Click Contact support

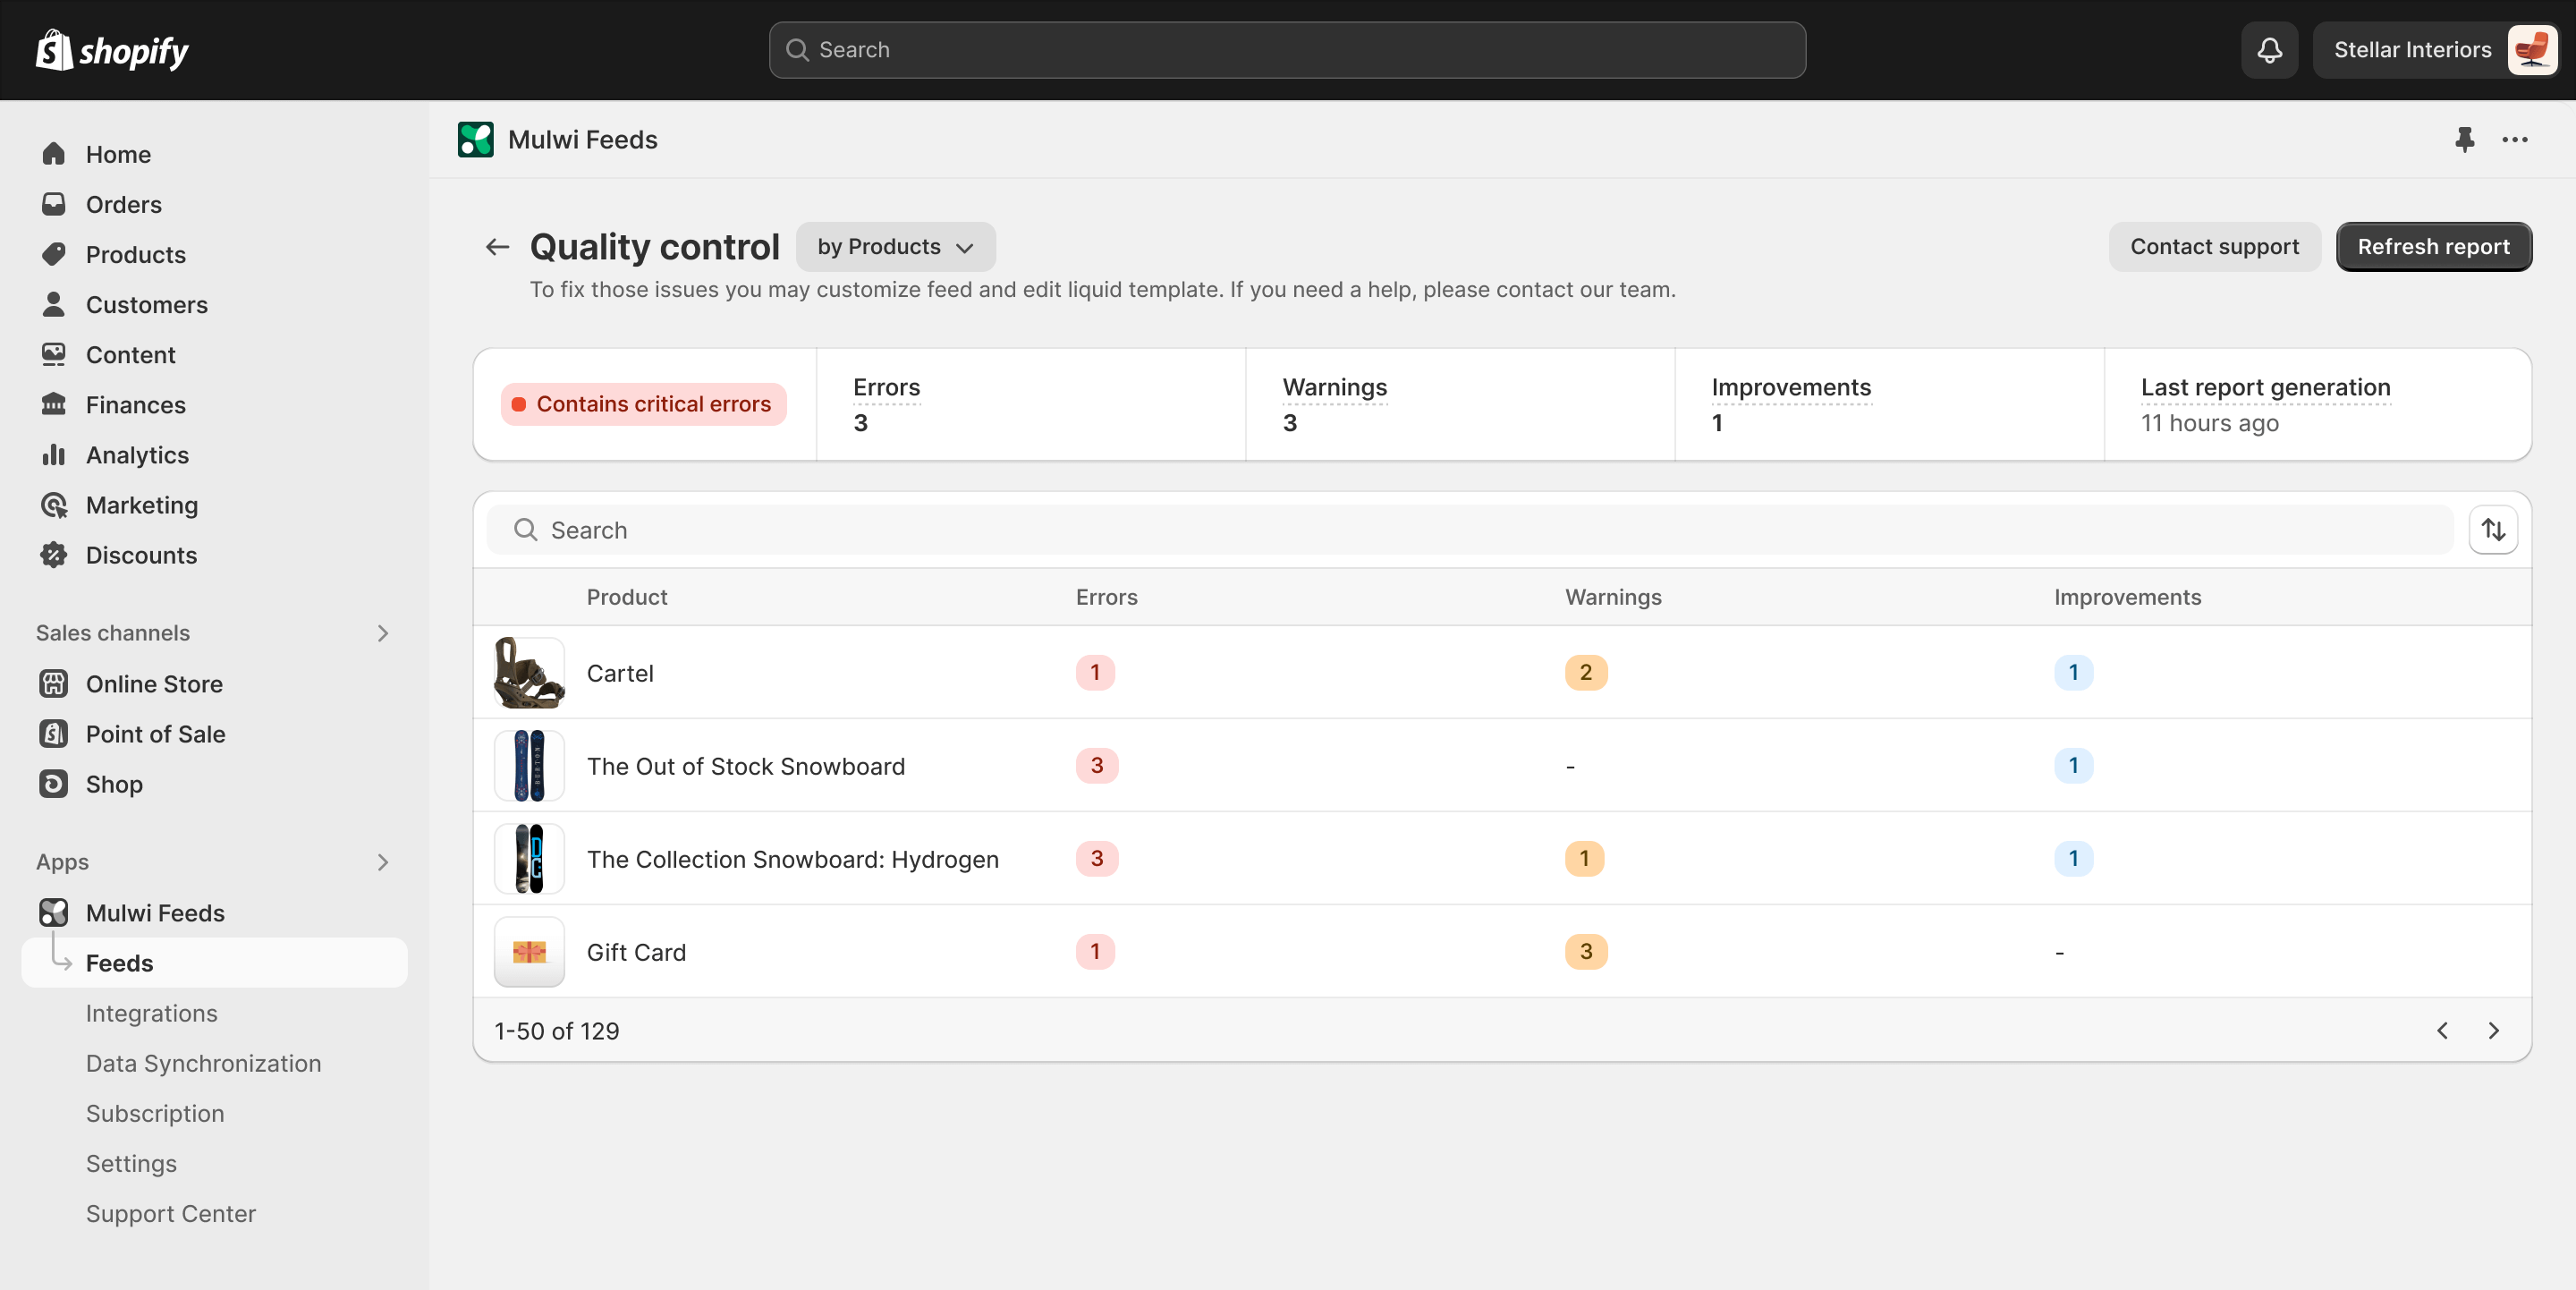tap(2214, 246)
